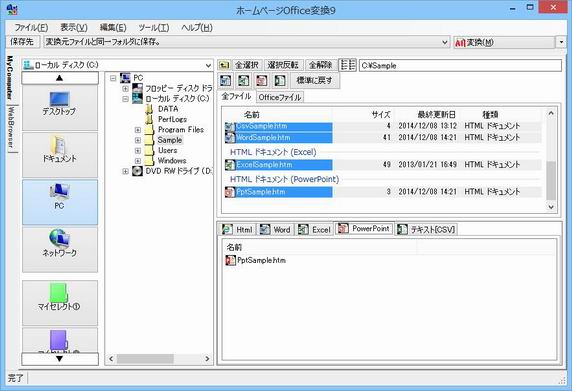Click the file list vertical scrollbar thumb

pos(551,180)
